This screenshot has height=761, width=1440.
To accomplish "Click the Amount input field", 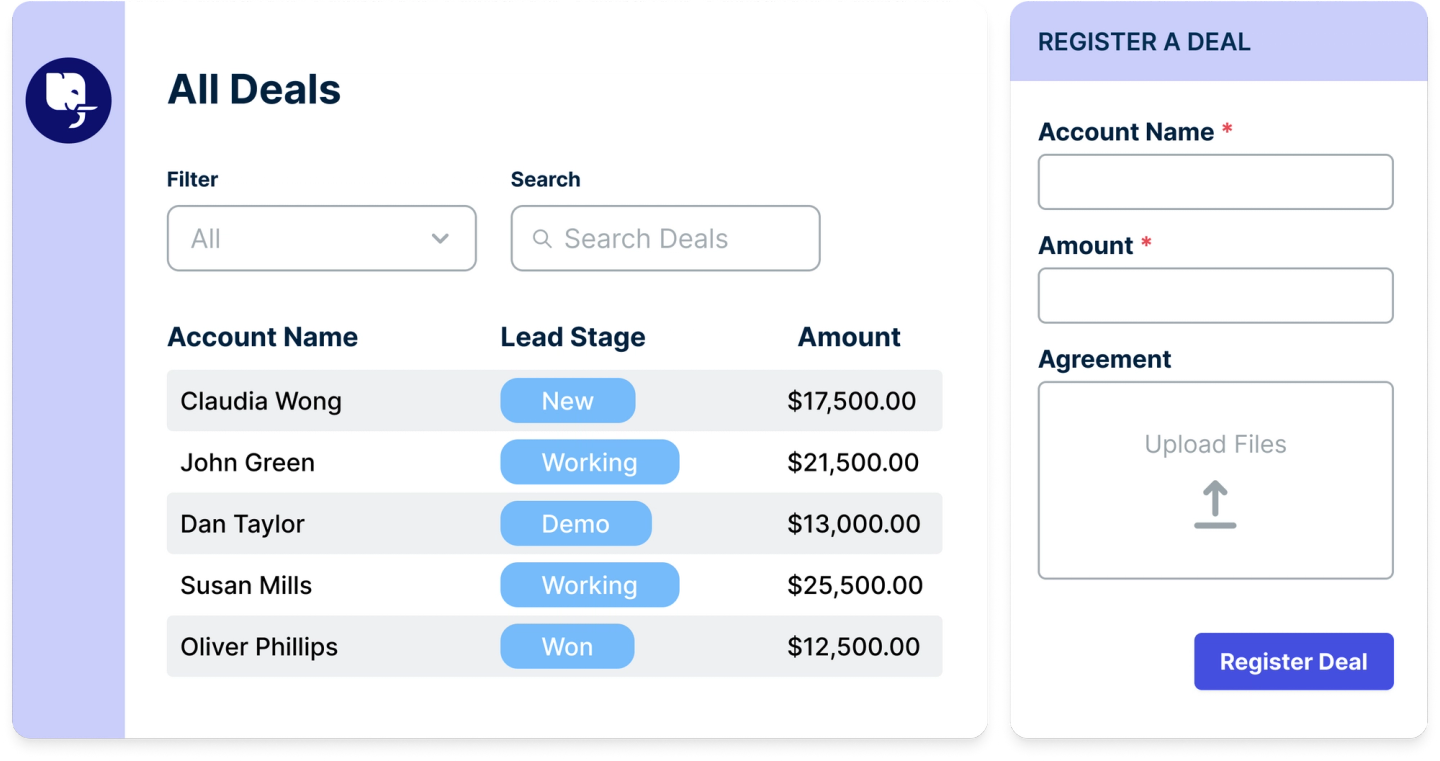I will point(1215,295).
